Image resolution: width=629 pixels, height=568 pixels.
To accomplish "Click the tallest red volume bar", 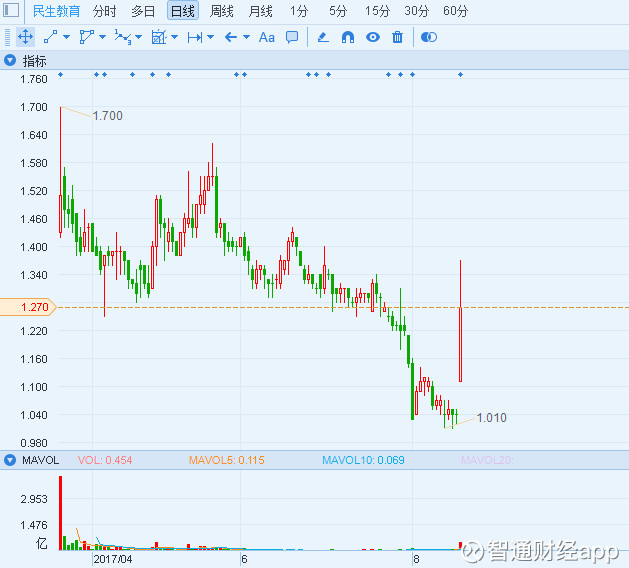I will [x=61, y=513].
